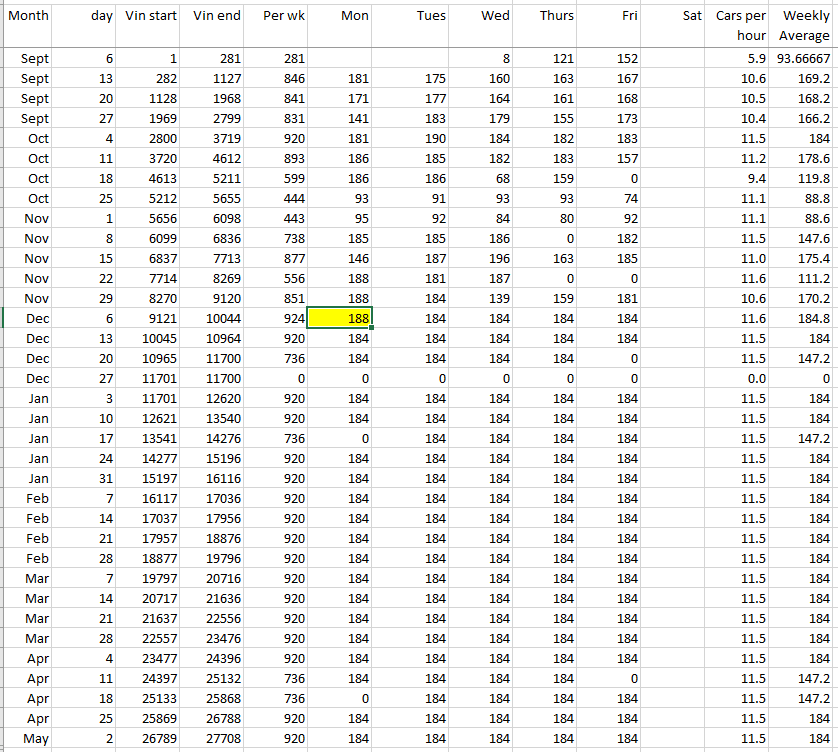This screenshot has width=838, height=752.
Task: Select the Cars per hour header cell
Action: pyautogui.click(x=741, y=25)
